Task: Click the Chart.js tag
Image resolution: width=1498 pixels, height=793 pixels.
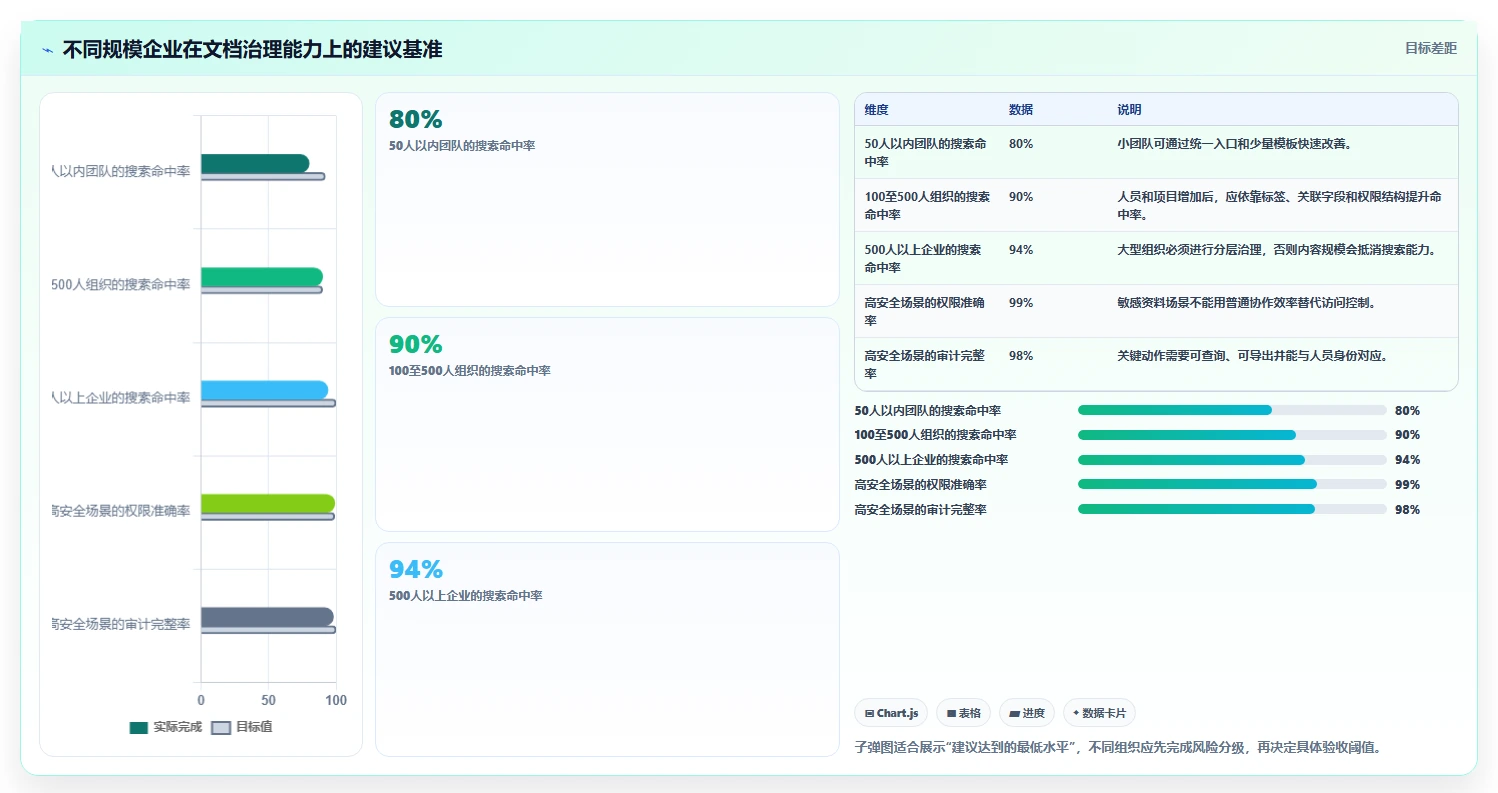Action: [891, 713]
